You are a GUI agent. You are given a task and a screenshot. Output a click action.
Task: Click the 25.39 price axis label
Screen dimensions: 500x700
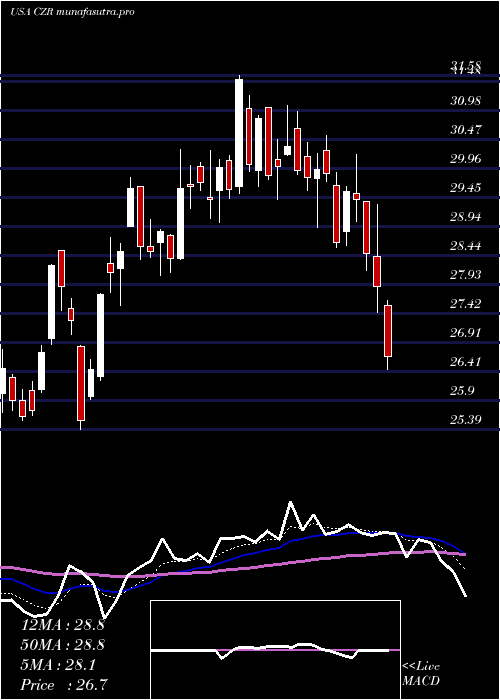[x=465, y=420]
